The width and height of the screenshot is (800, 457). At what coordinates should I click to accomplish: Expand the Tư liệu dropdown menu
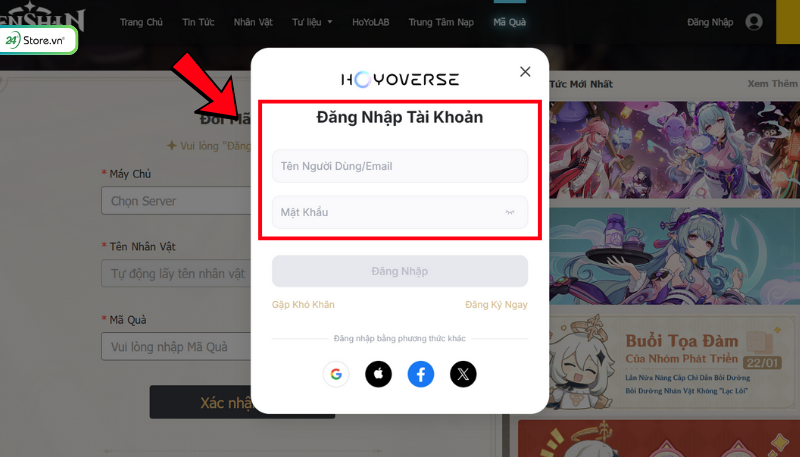312,22
